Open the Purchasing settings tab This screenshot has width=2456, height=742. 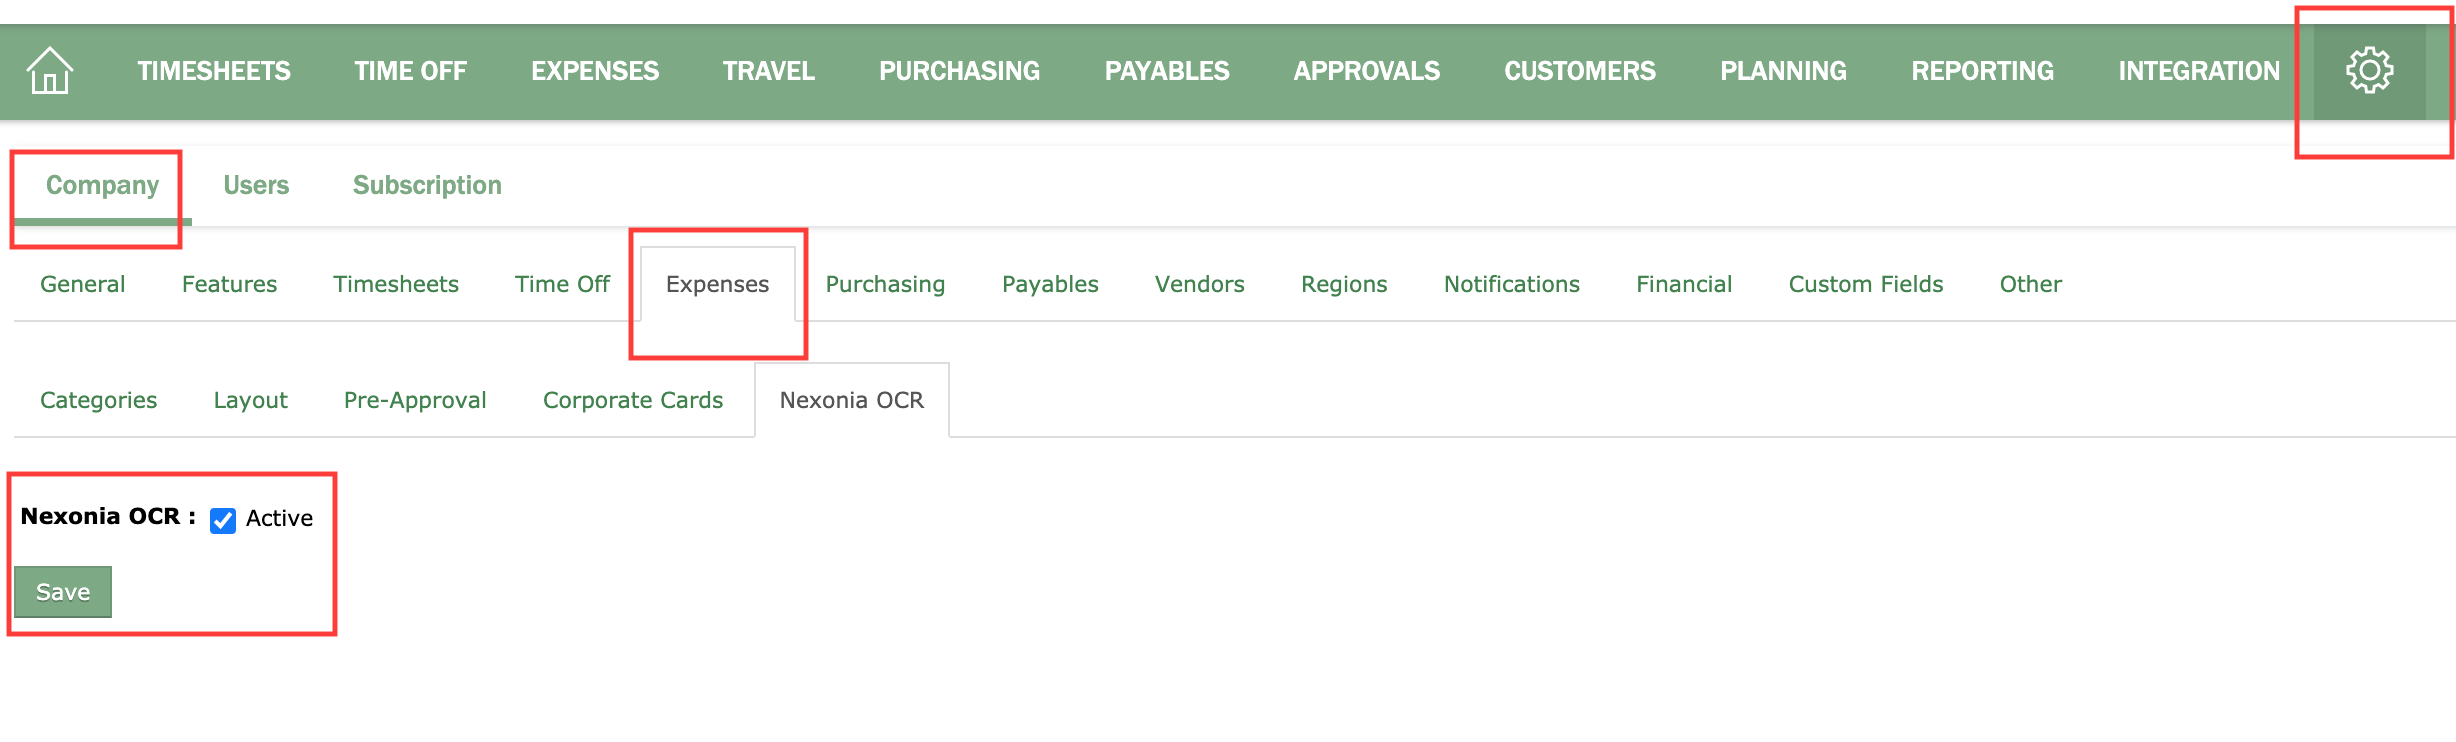[x=885, y=285]
